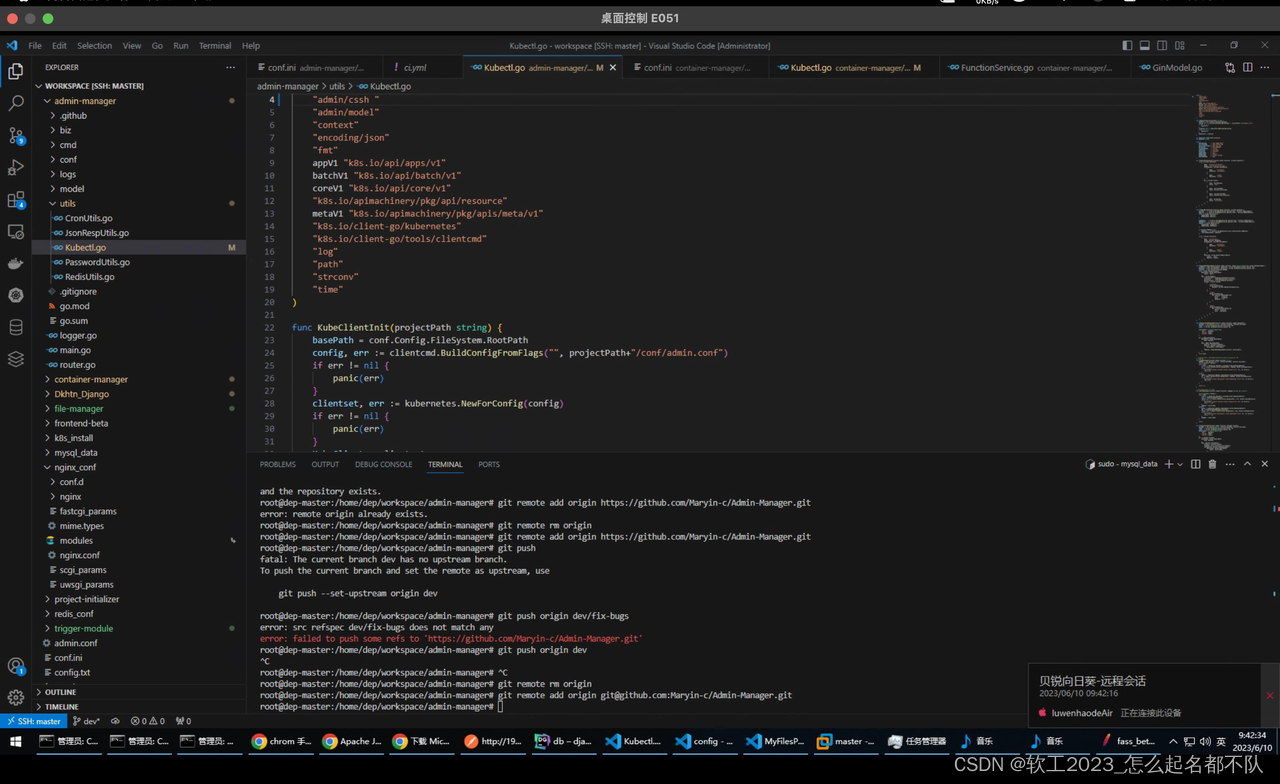
Task: Open the Search view in activity bar
Action: click(x=15, y=103)
